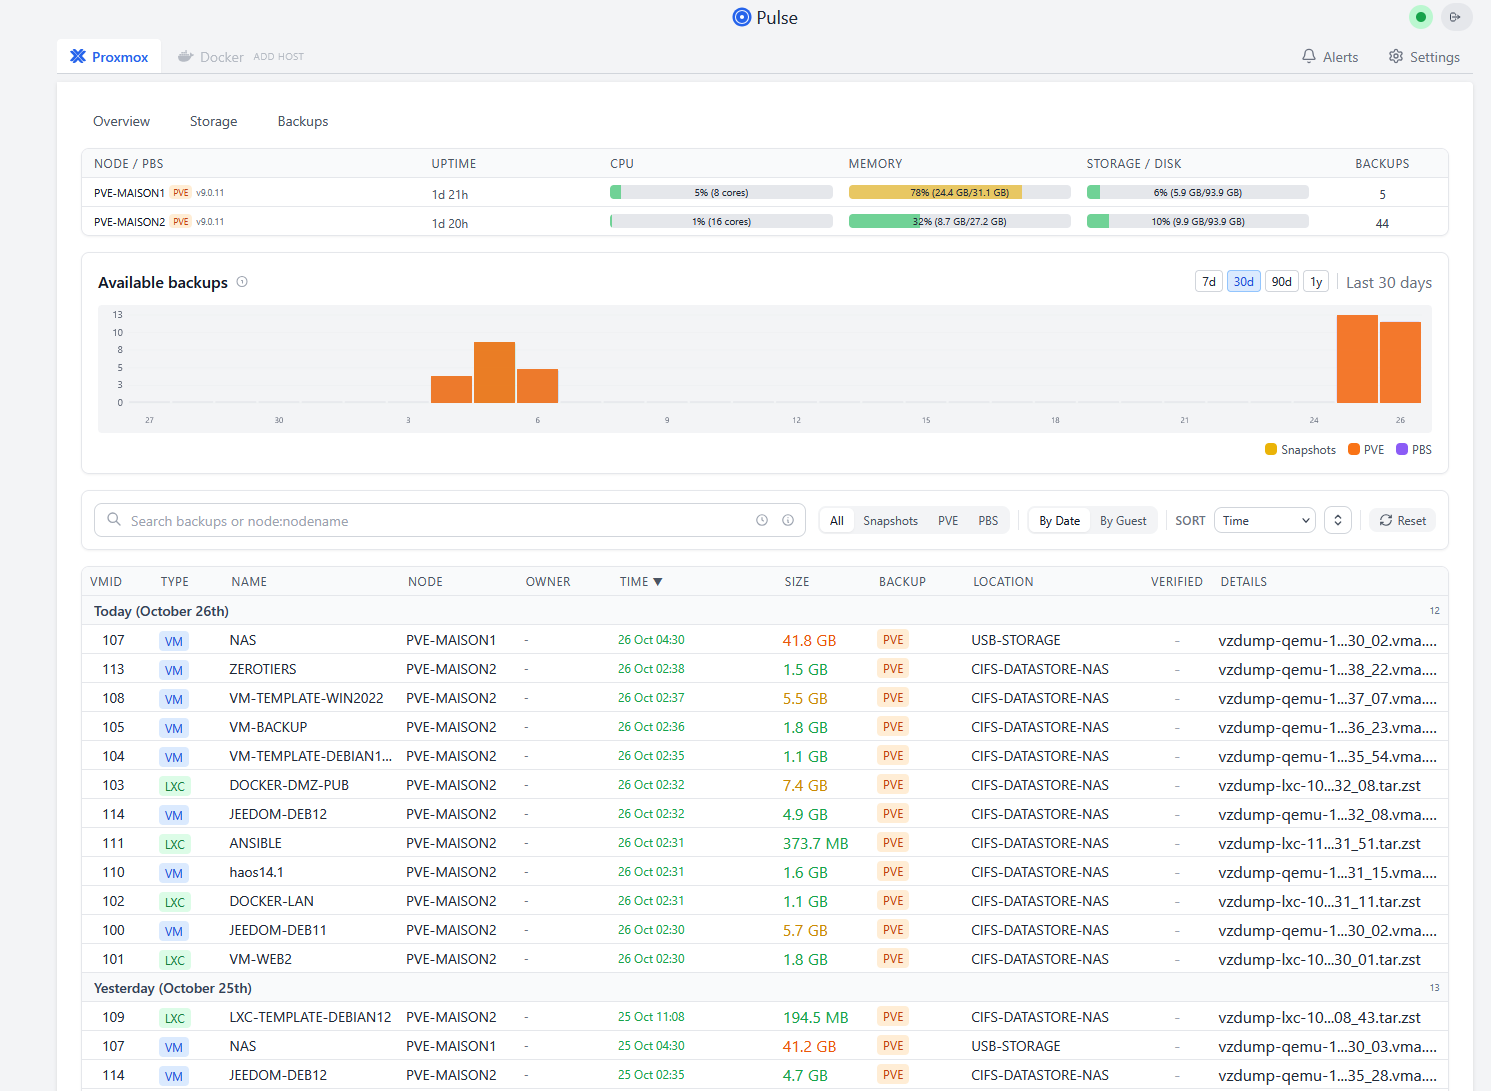1491x1091 pixels.
Task: Open the Docker tab
Action: click(221, 57)
